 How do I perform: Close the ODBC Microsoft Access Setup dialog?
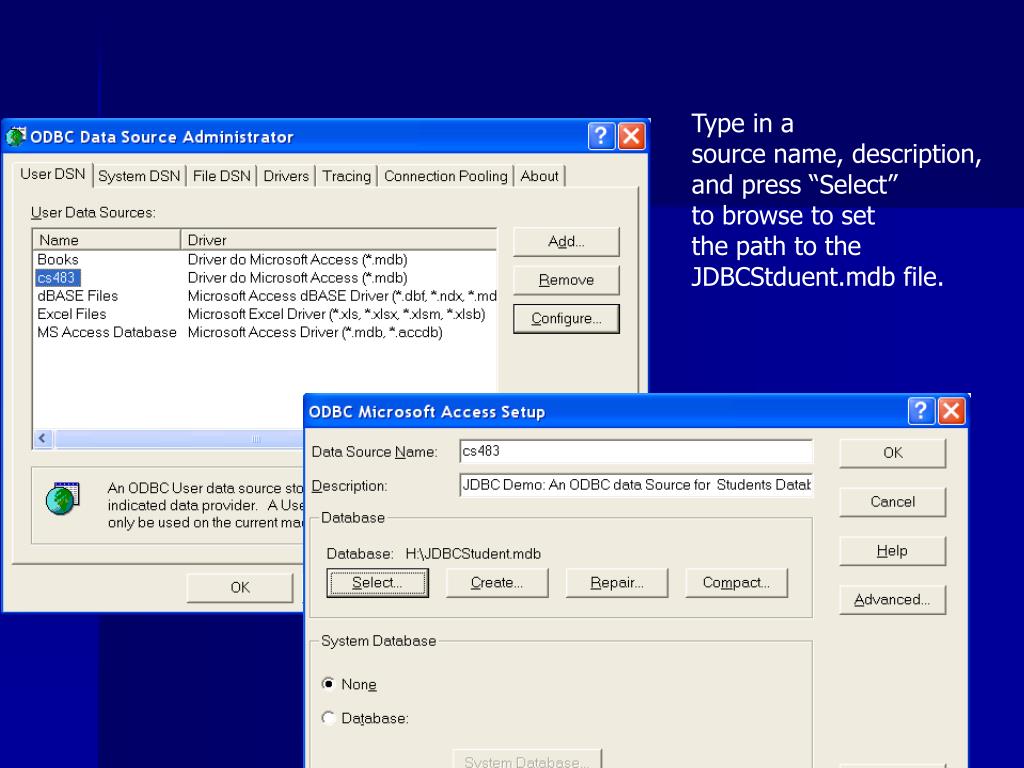click(x=951, y=411)
